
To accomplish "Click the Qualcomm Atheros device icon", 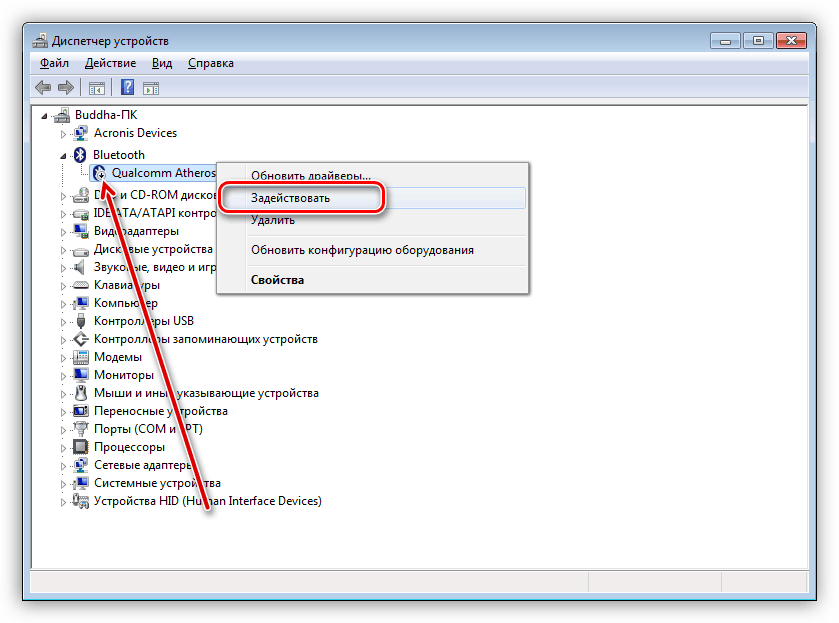I will 100,173.
